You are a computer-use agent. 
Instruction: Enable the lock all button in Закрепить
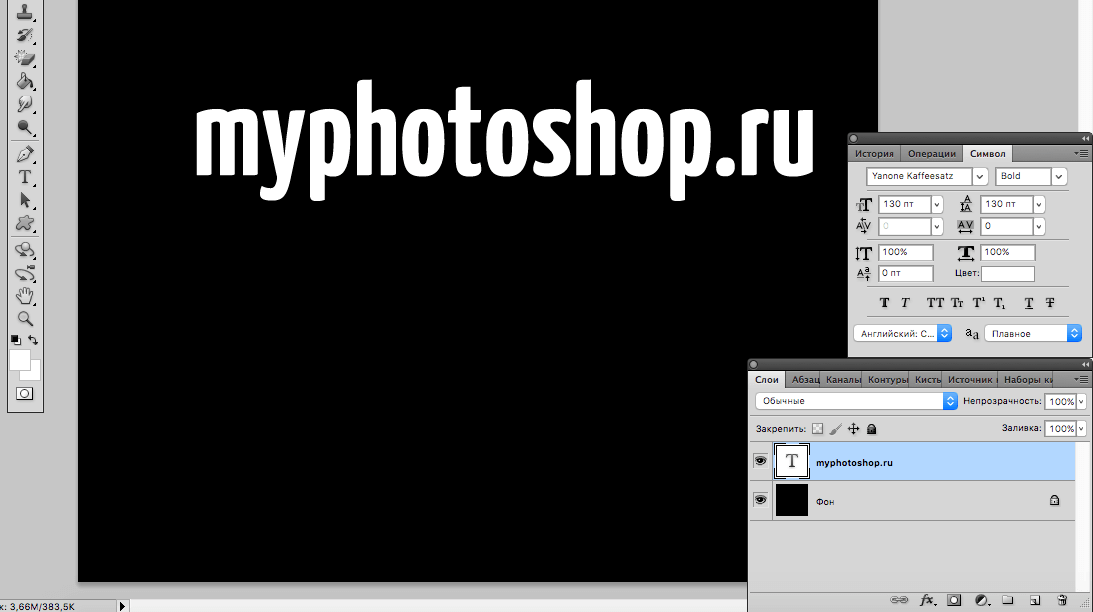pyautogui.click(x=871, y=429)
